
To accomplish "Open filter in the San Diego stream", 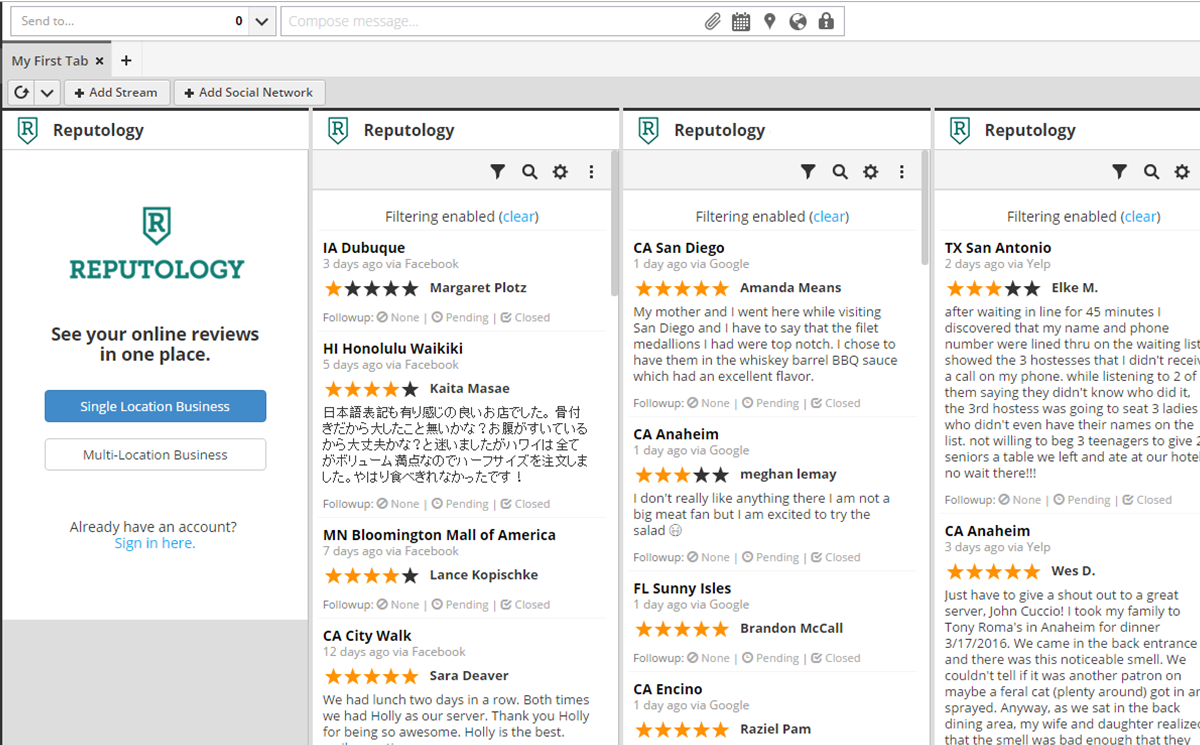I will (x=808, y=172).
